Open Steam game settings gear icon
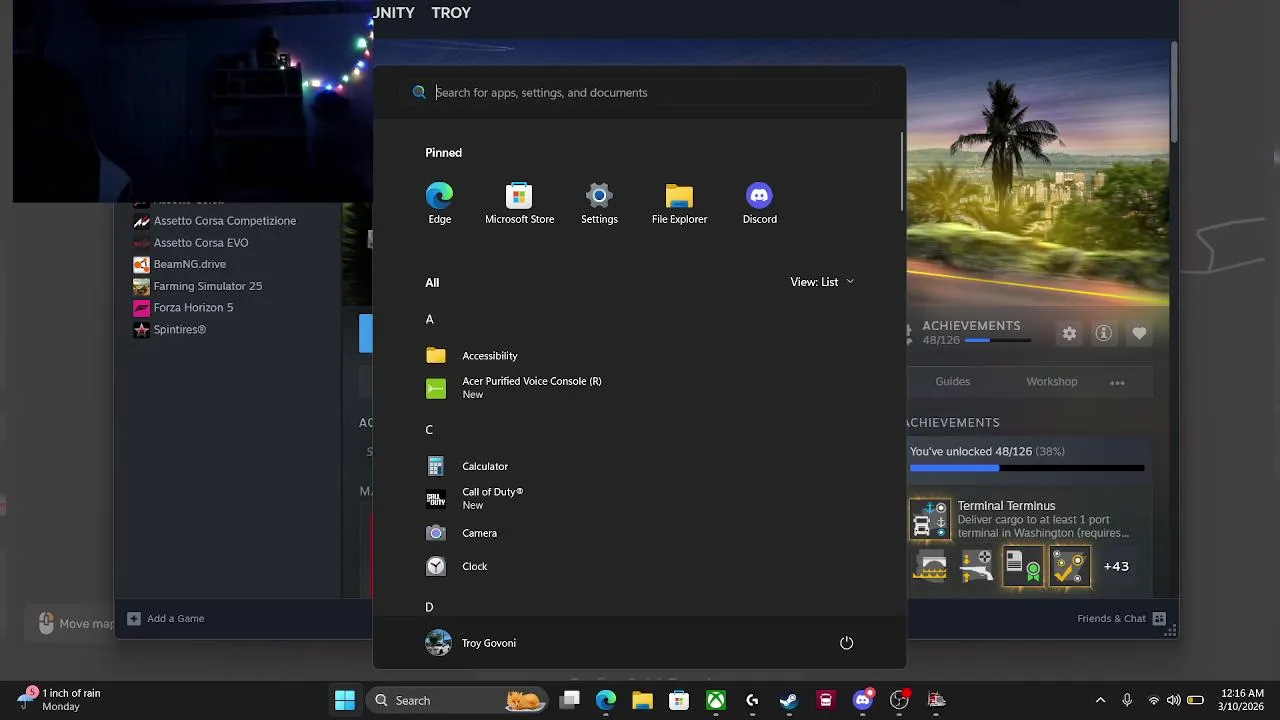Screen dimensions: 1280x720 (x=1069, y=334)
